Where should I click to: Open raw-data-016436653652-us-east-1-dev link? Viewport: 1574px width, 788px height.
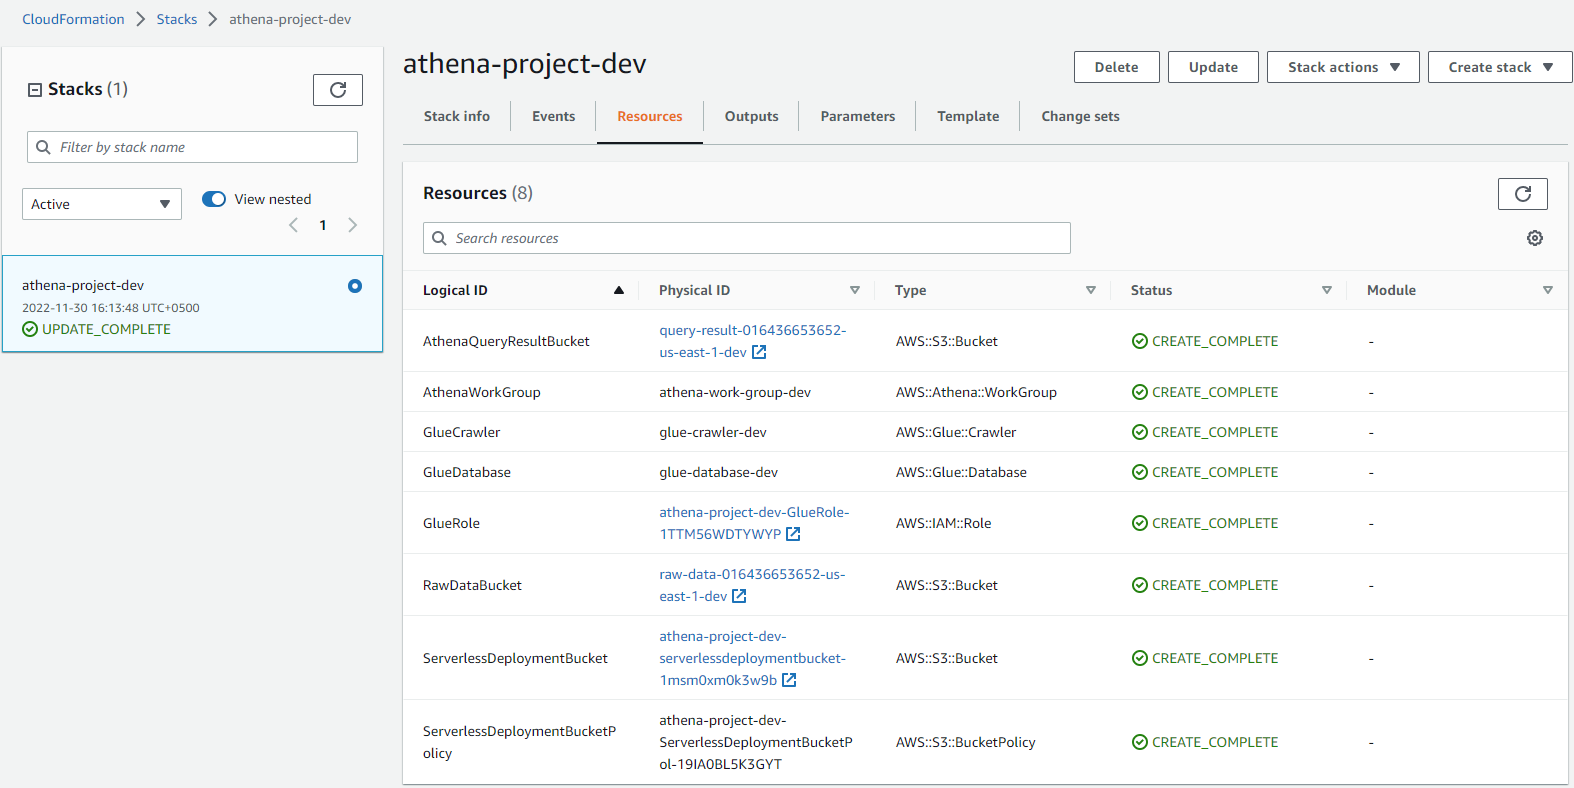(x=752, y=585)
